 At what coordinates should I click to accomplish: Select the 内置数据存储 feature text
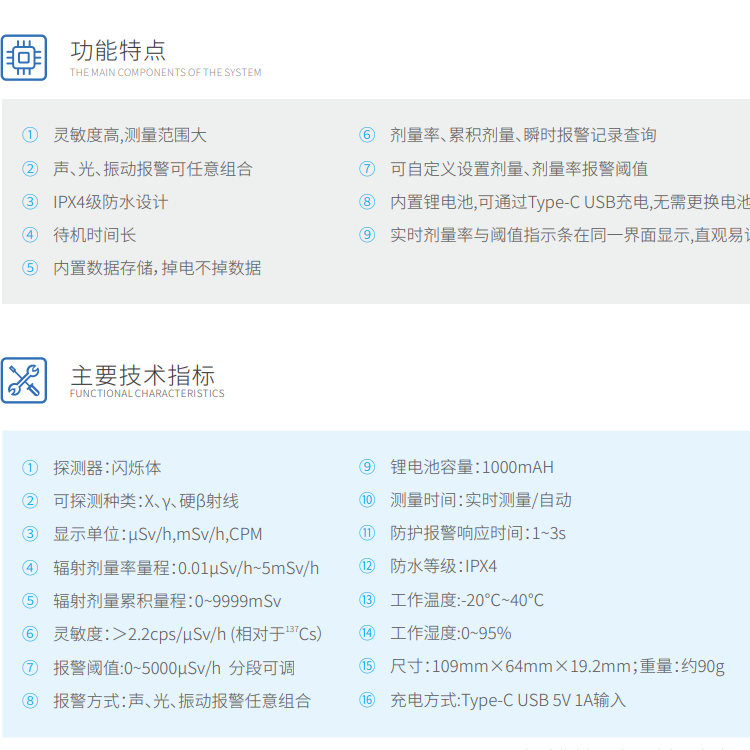(x=157, y=267)
